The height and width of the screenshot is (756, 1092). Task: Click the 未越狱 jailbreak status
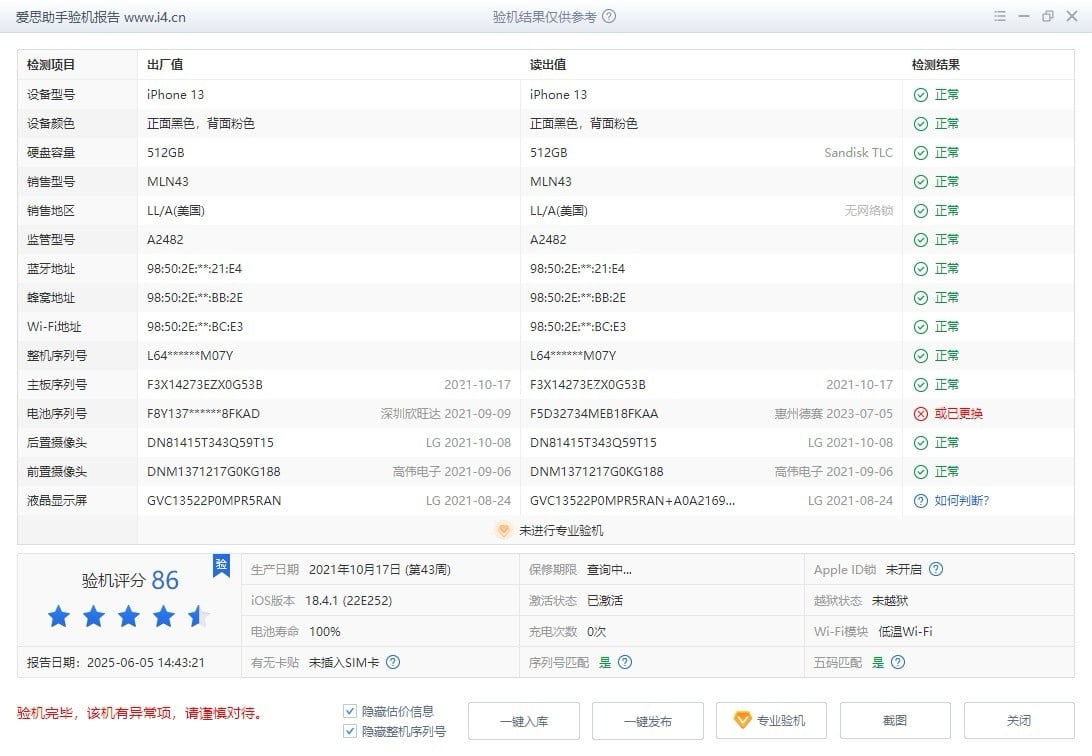pos(890,601)
